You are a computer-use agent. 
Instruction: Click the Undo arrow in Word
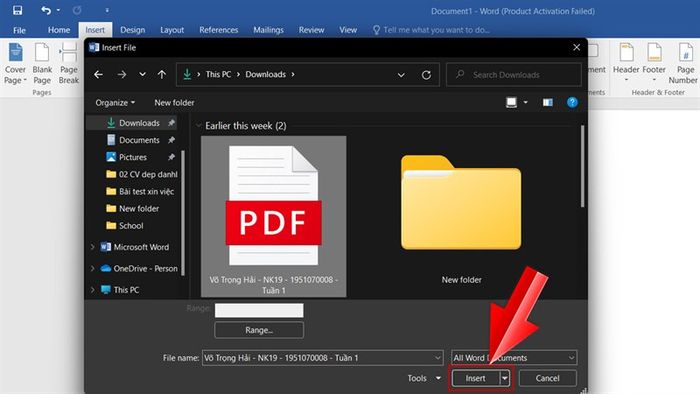[x=46, y=10]
